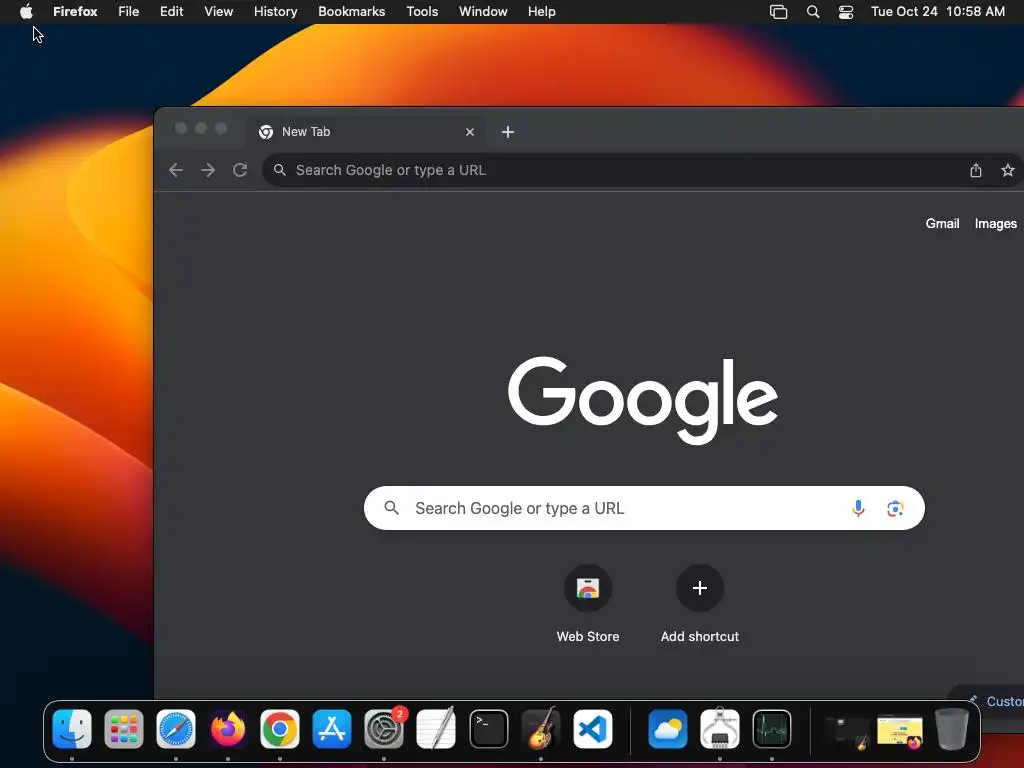The height and width of the screenshot is (768, 1024).
Task: Open GarageBand from the Dock
Action: coord(541,729)
